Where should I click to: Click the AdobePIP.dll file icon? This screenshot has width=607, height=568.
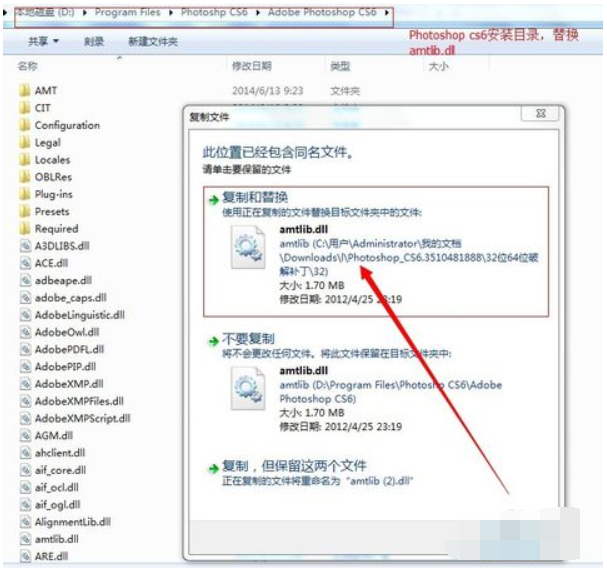click(26, 367)
